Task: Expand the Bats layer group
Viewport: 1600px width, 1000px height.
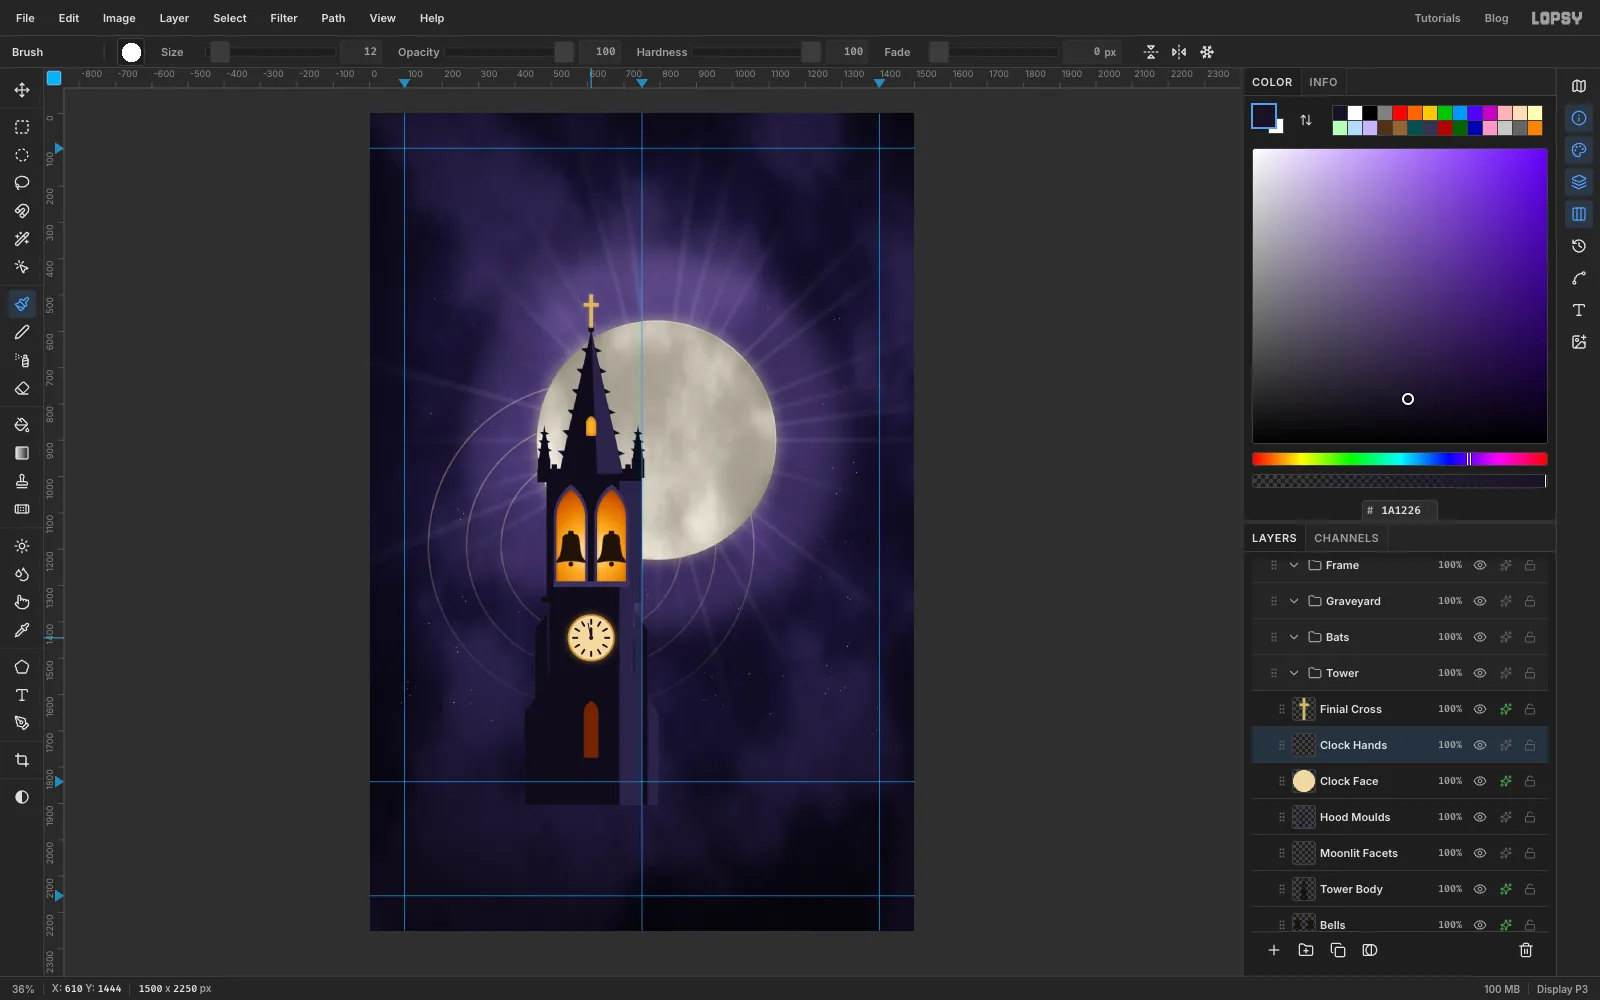Action: [1294, 637]
